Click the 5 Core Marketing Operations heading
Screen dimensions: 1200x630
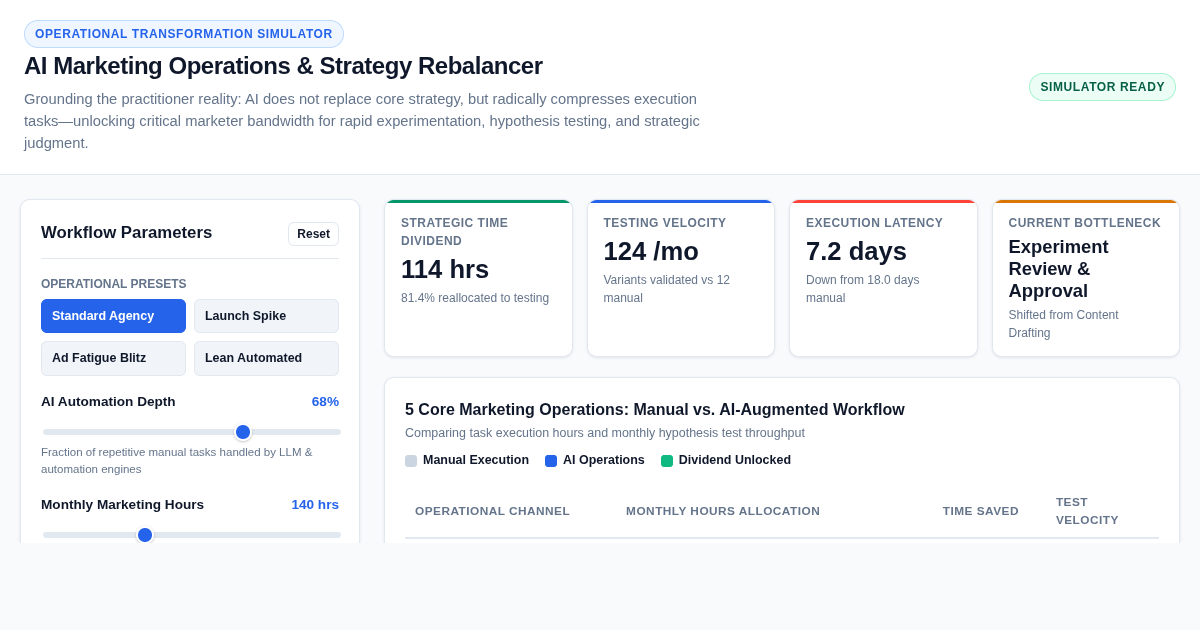coord(655,409)
